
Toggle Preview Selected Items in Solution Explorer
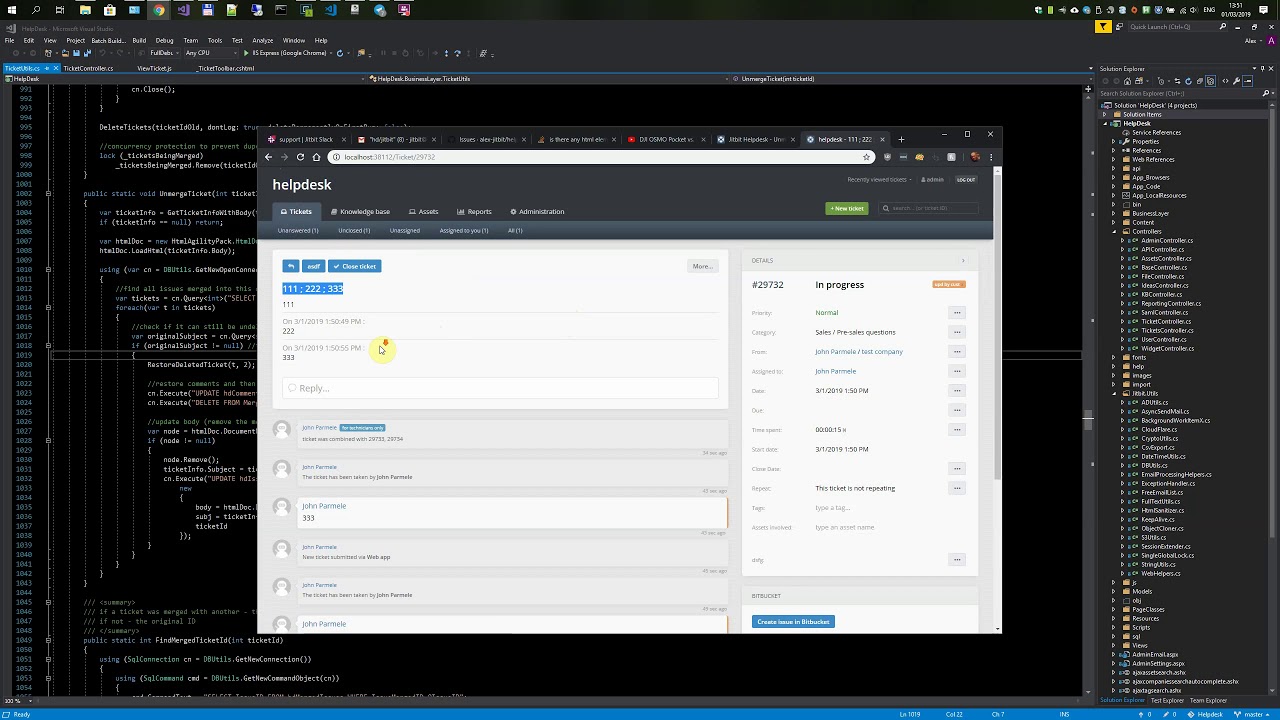[1247, 81]
